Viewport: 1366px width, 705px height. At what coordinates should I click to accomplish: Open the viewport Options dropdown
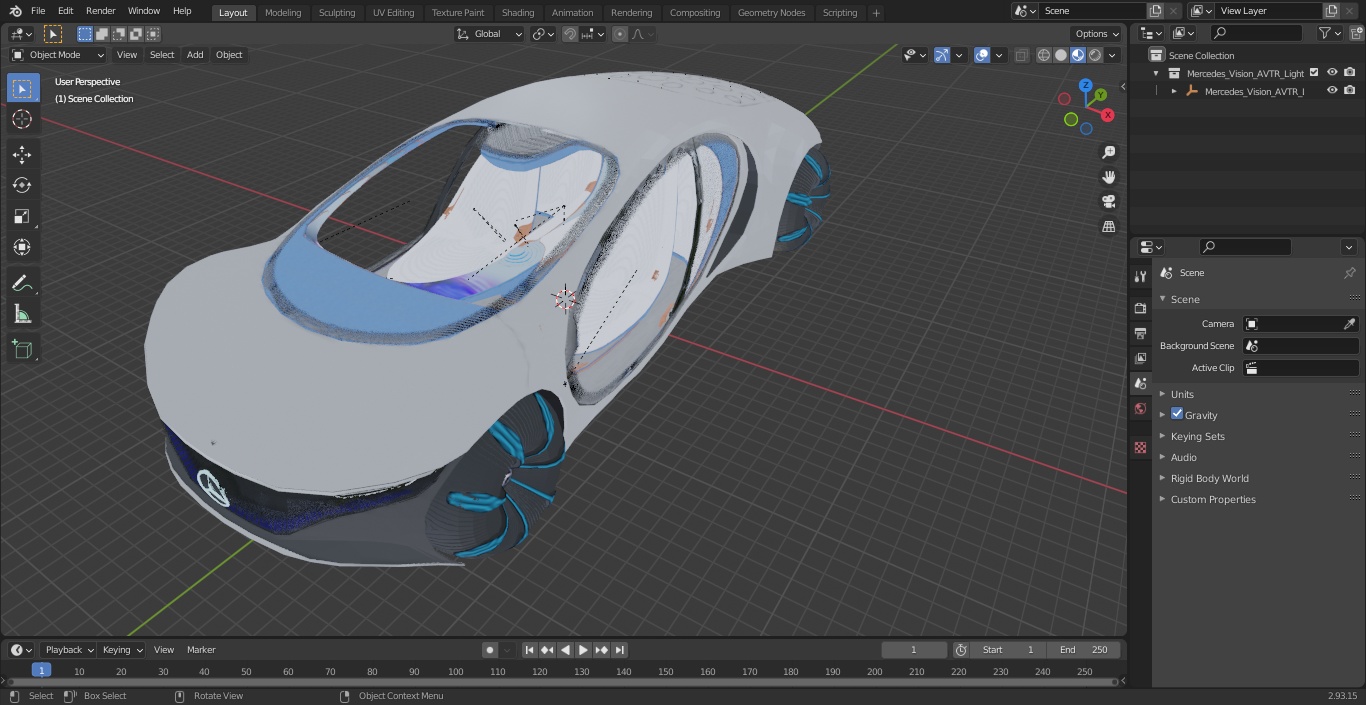tap(1097, 34)
